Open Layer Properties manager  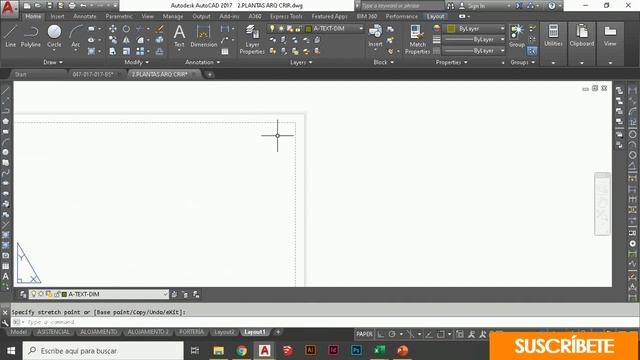click(252, 39)
